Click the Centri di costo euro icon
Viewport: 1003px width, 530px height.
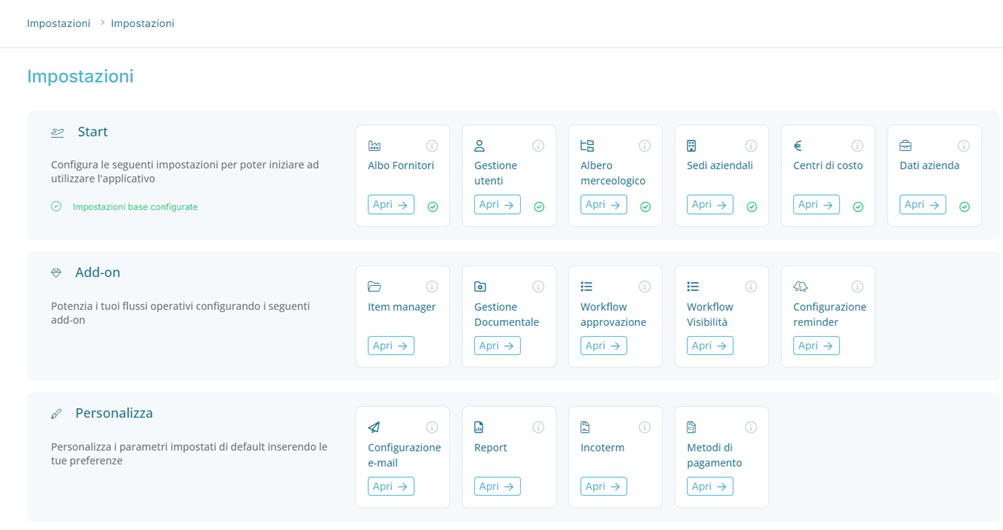[x=798, y=146]
